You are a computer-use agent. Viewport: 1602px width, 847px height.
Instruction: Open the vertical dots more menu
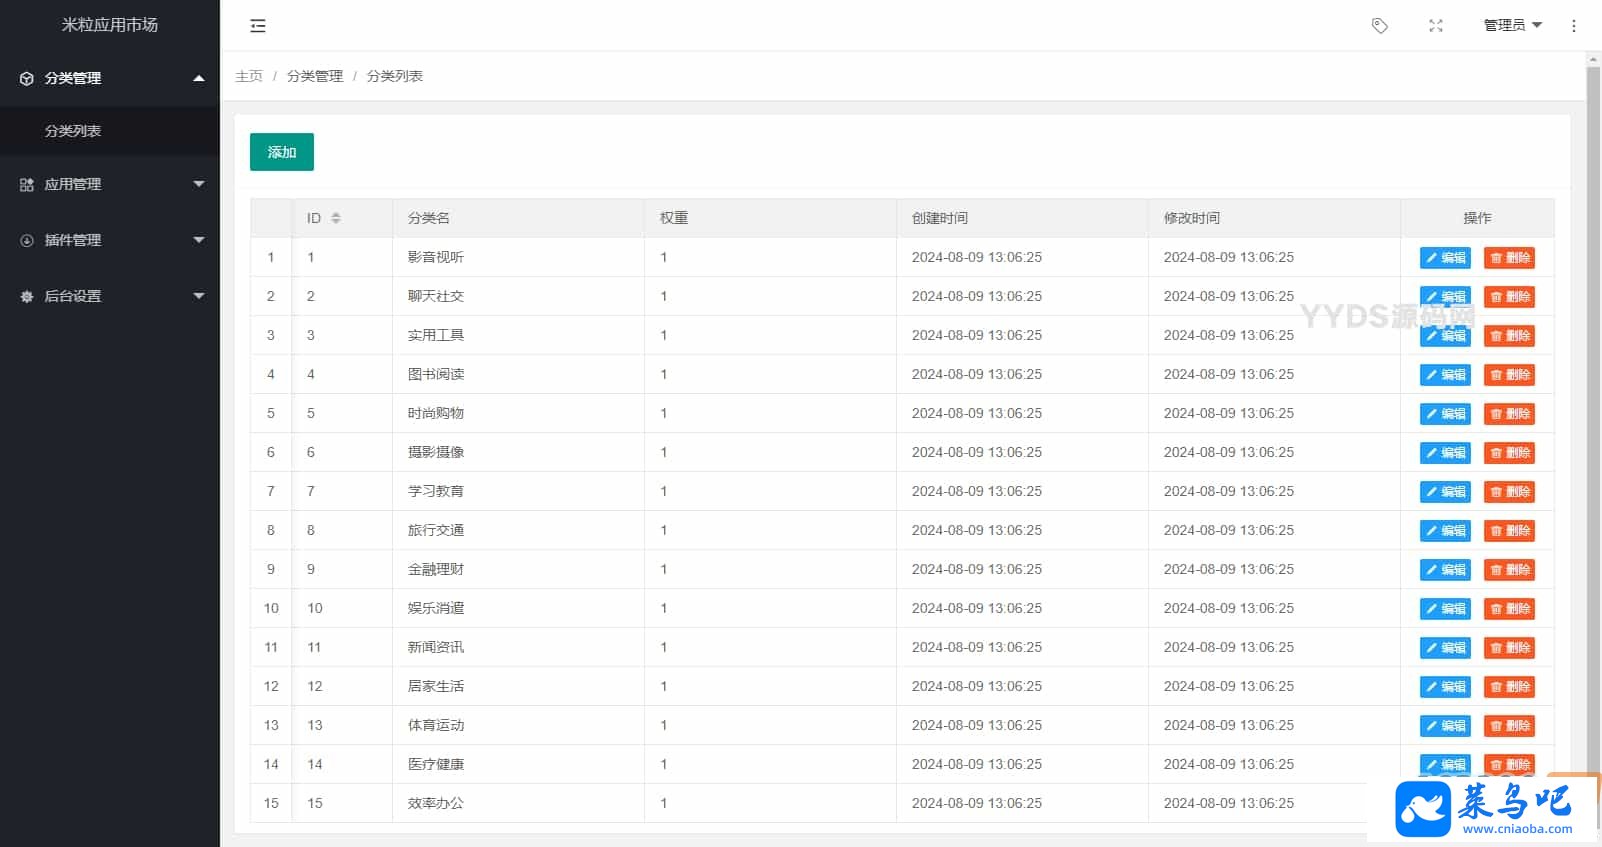pyautogui.click(x=1574, y=26)
